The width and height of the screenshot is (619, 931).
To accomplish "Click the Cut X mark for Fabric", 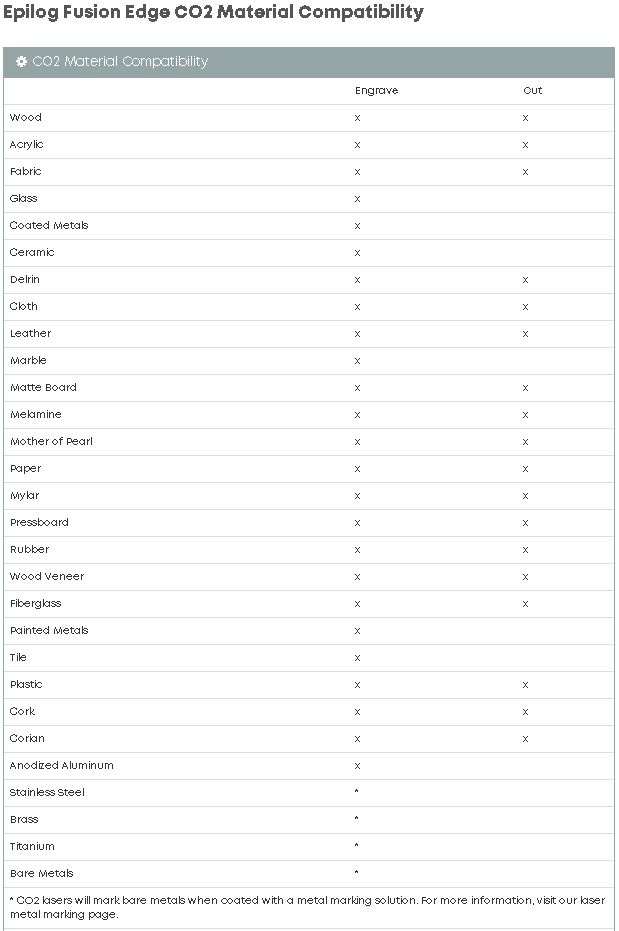I will point(525,172).
